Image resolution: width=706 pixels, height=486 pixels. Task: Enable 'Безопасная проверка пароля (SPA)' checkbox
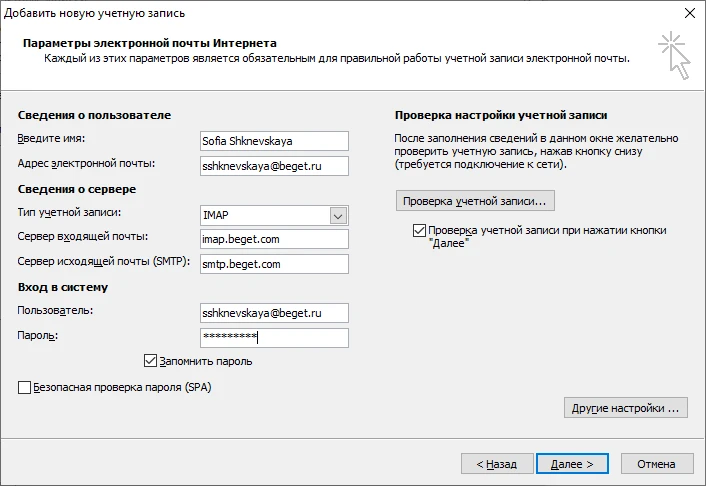[x=25, y=387]
